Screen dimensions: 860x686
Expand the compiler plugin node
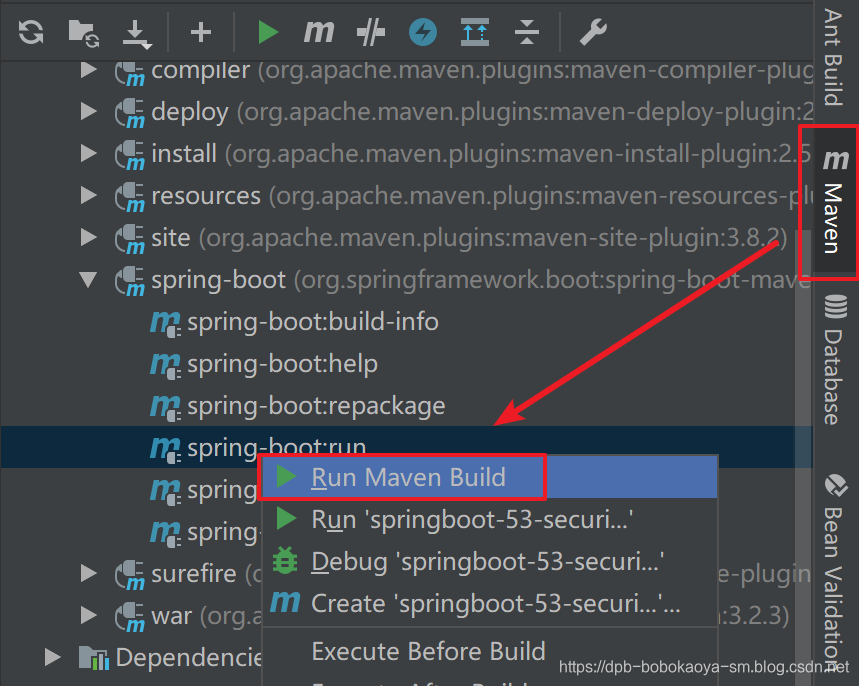88,70
